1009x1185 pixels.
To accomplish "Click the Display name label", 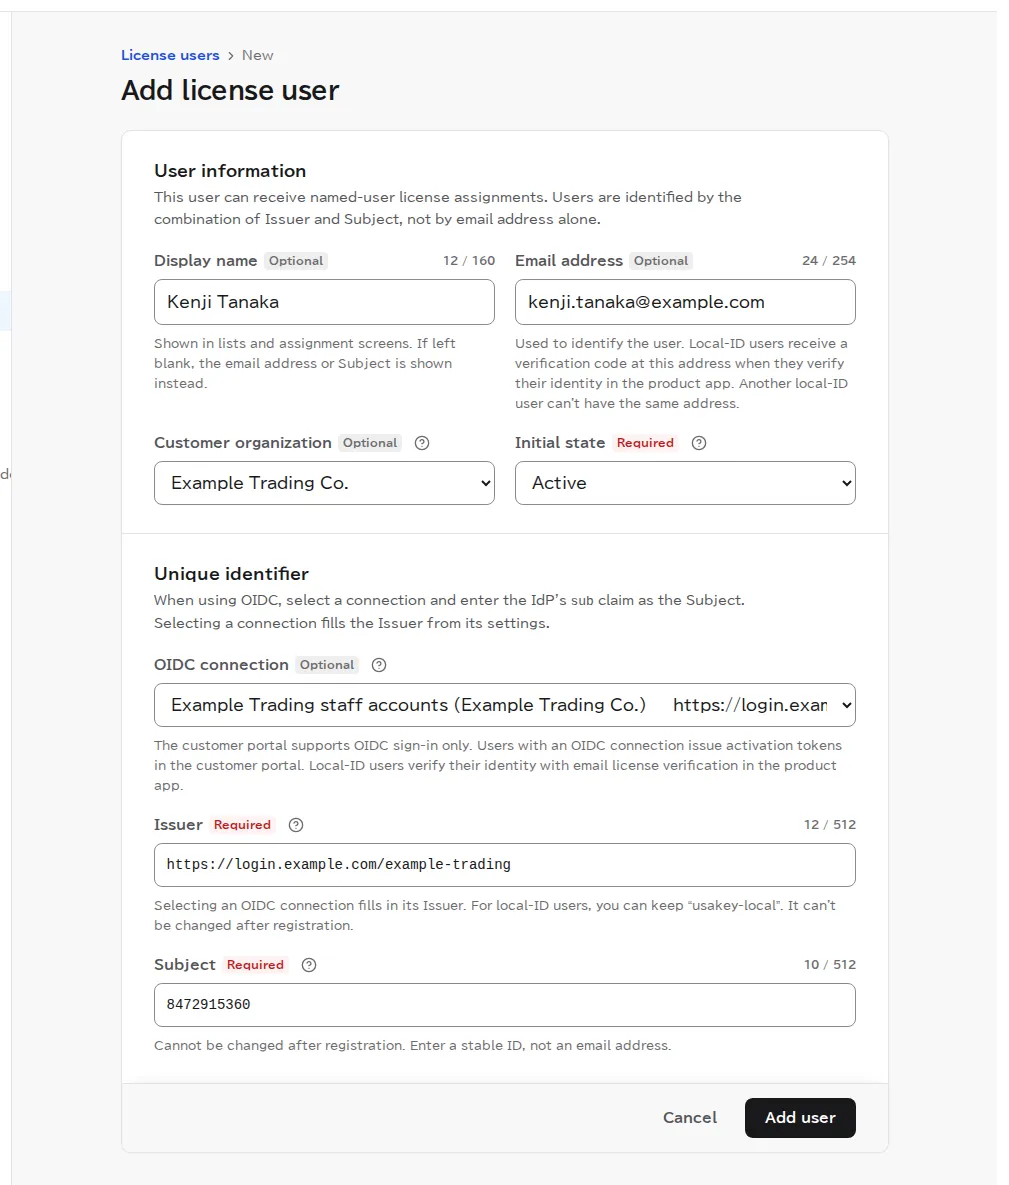I will click(206, 261).
